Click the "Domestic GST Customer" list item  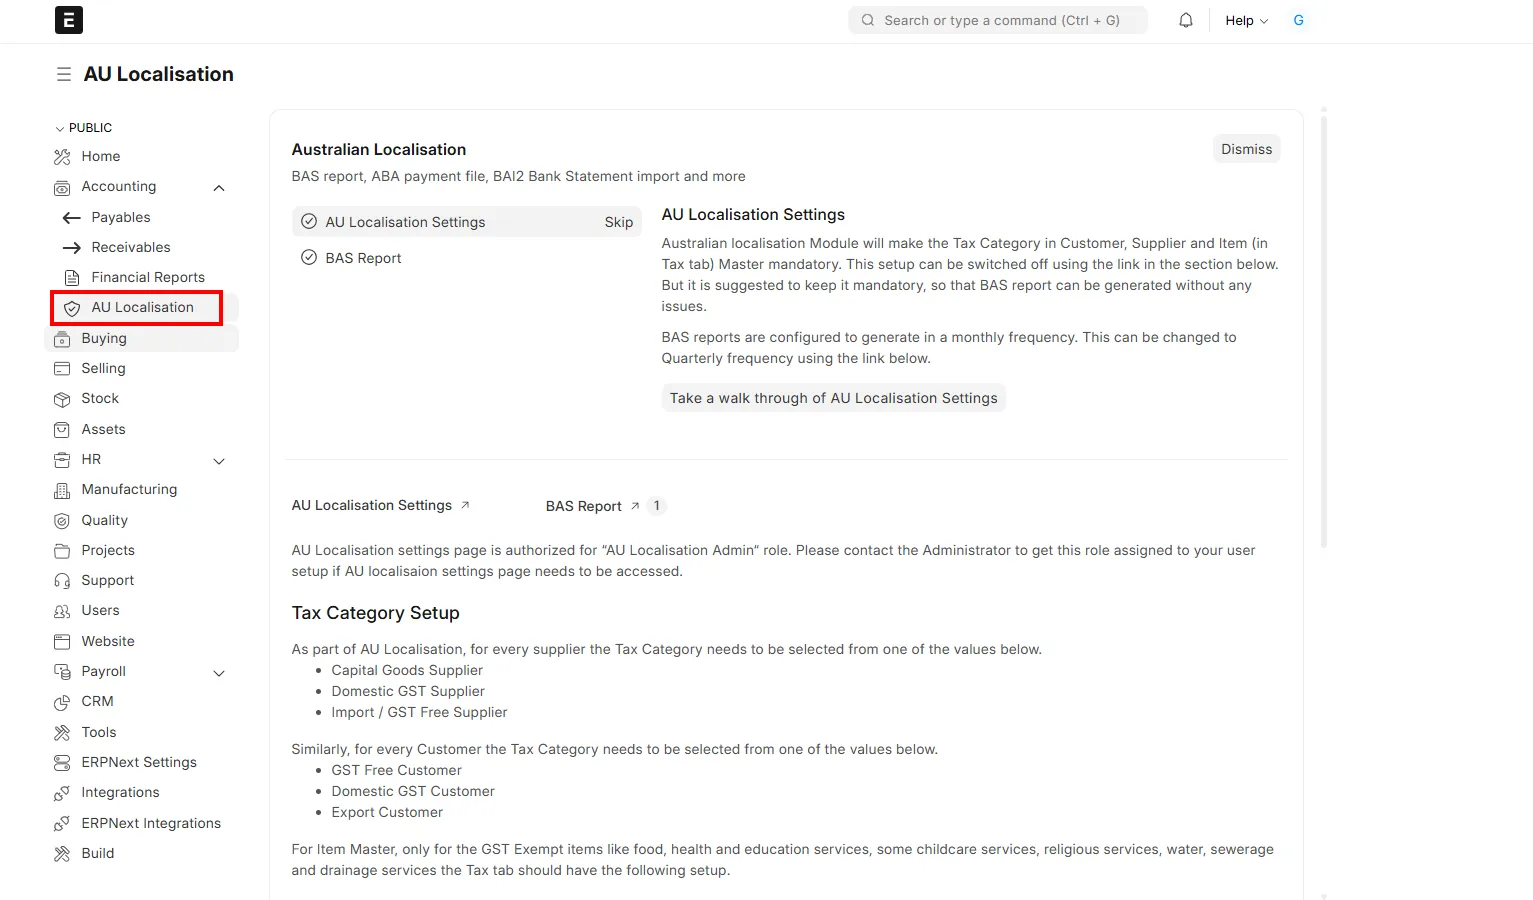coord(413,791)
